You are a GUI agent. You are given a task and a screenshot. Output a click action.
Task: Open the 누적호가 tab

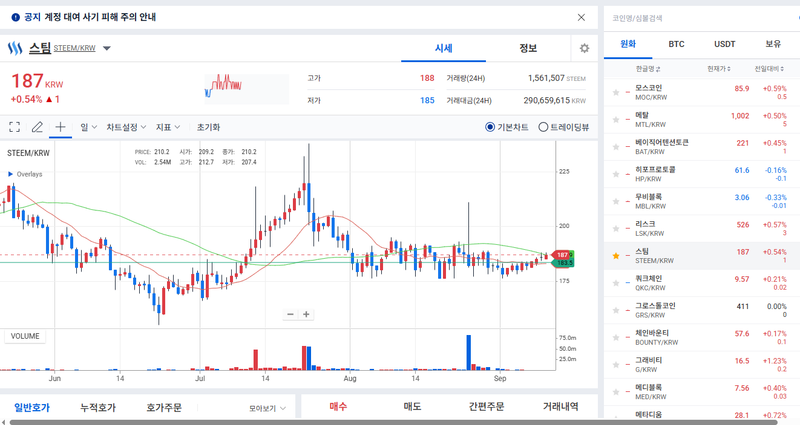tap(98, 407)
